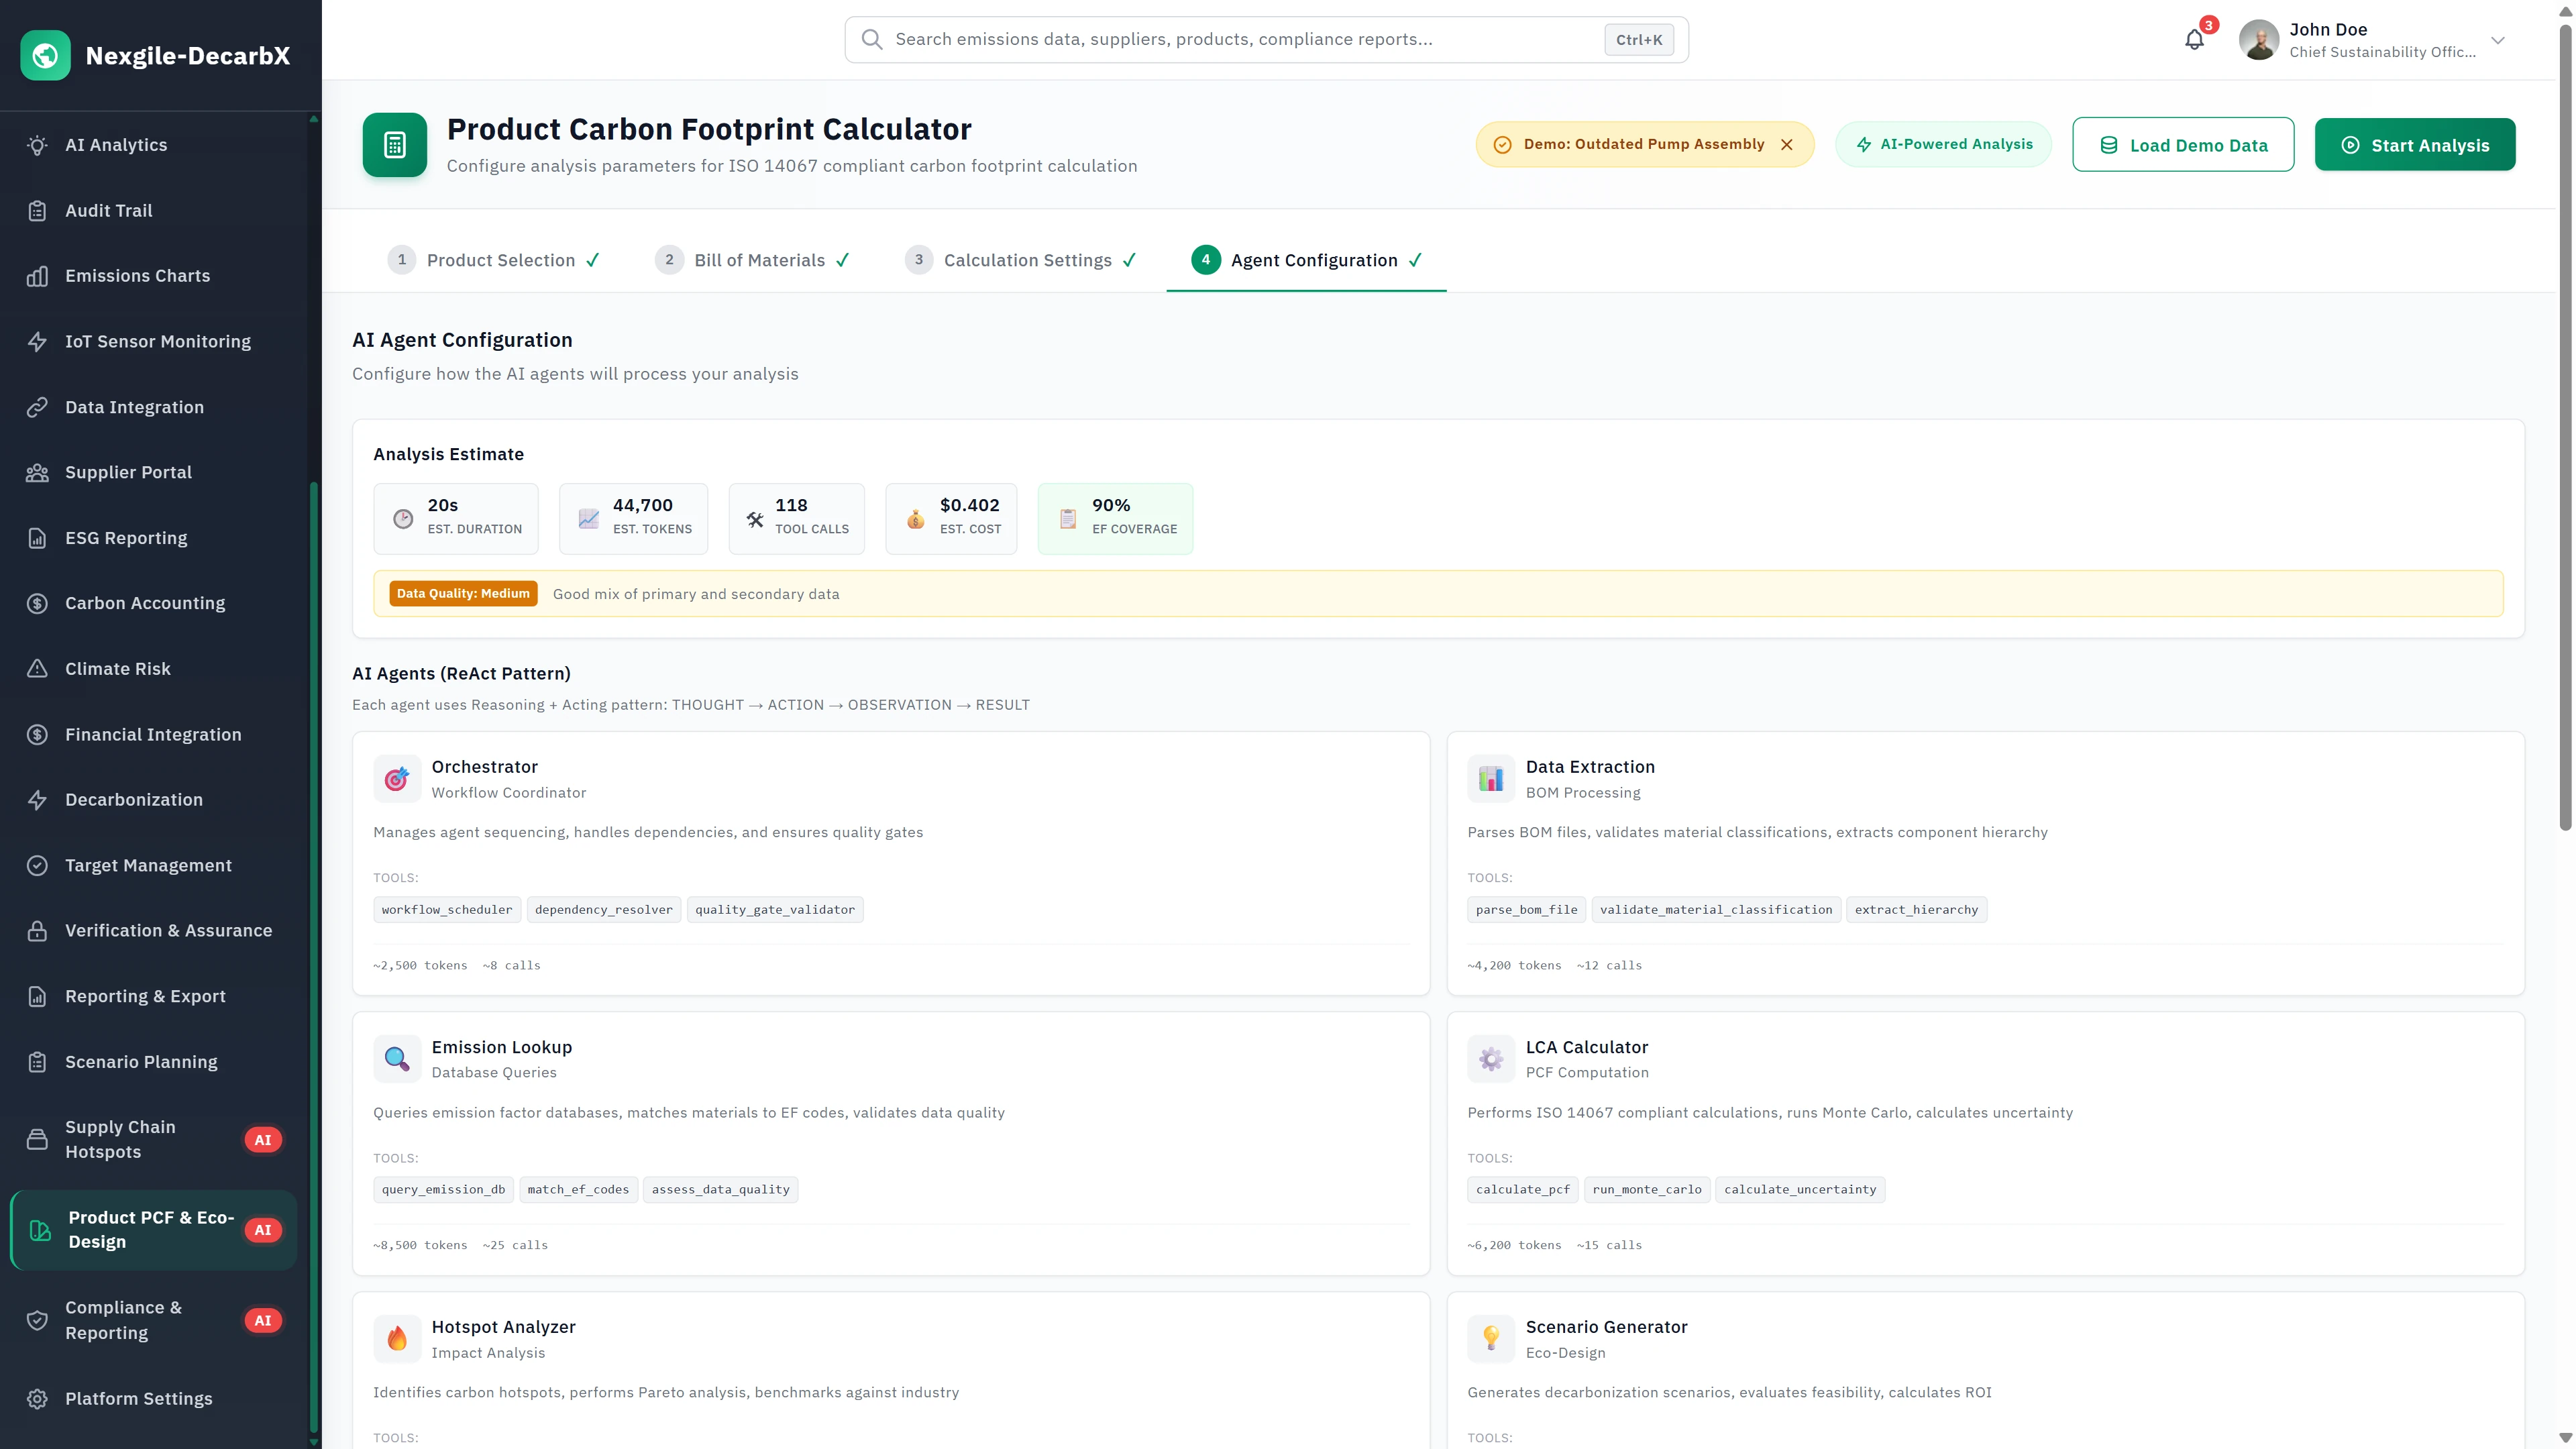Open Platform Settings gear icon
This screenshot has height=1449, width=2576.
coord(38,1398)
